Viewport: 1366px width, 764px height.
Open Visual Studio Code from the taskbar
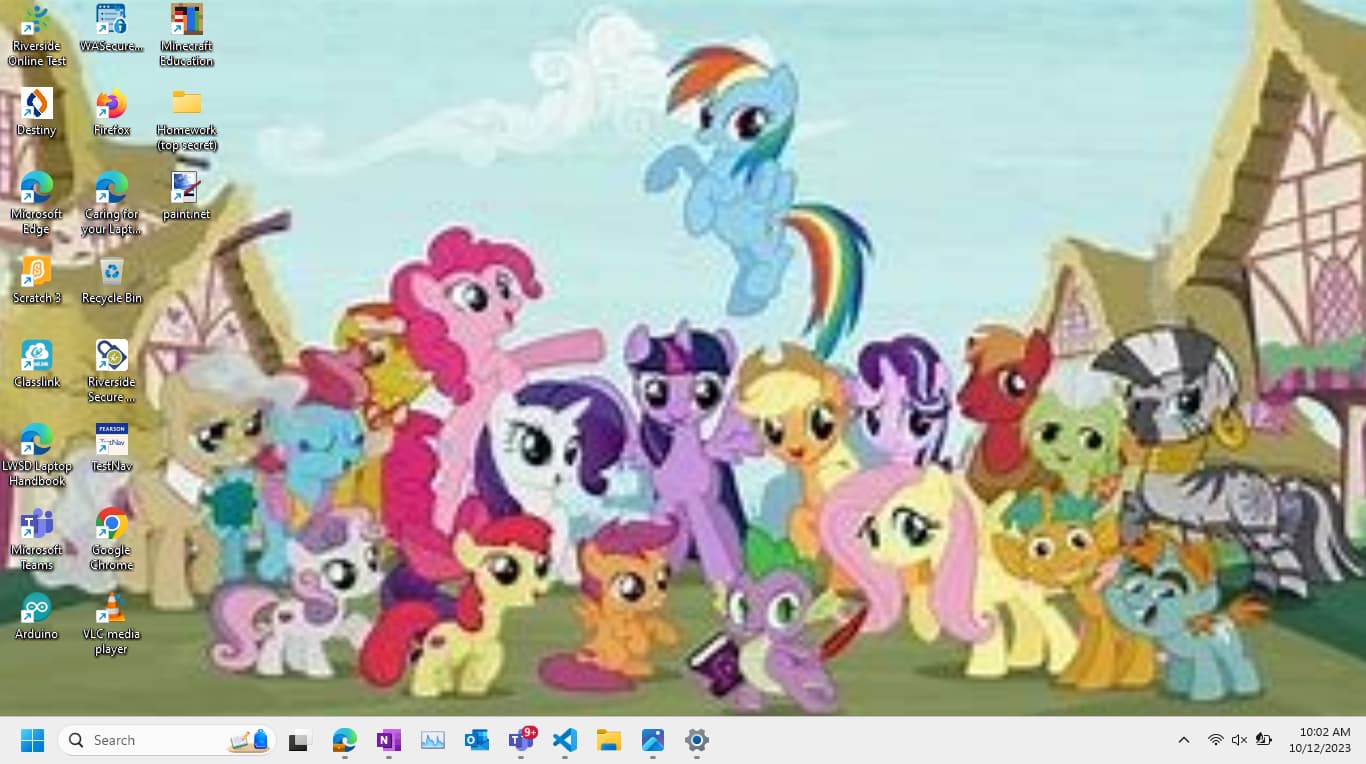pyautogui.click(x=564, y=740)
